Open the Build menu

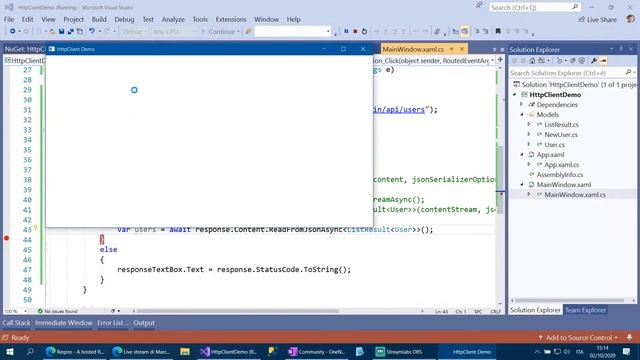click(99, 19)
